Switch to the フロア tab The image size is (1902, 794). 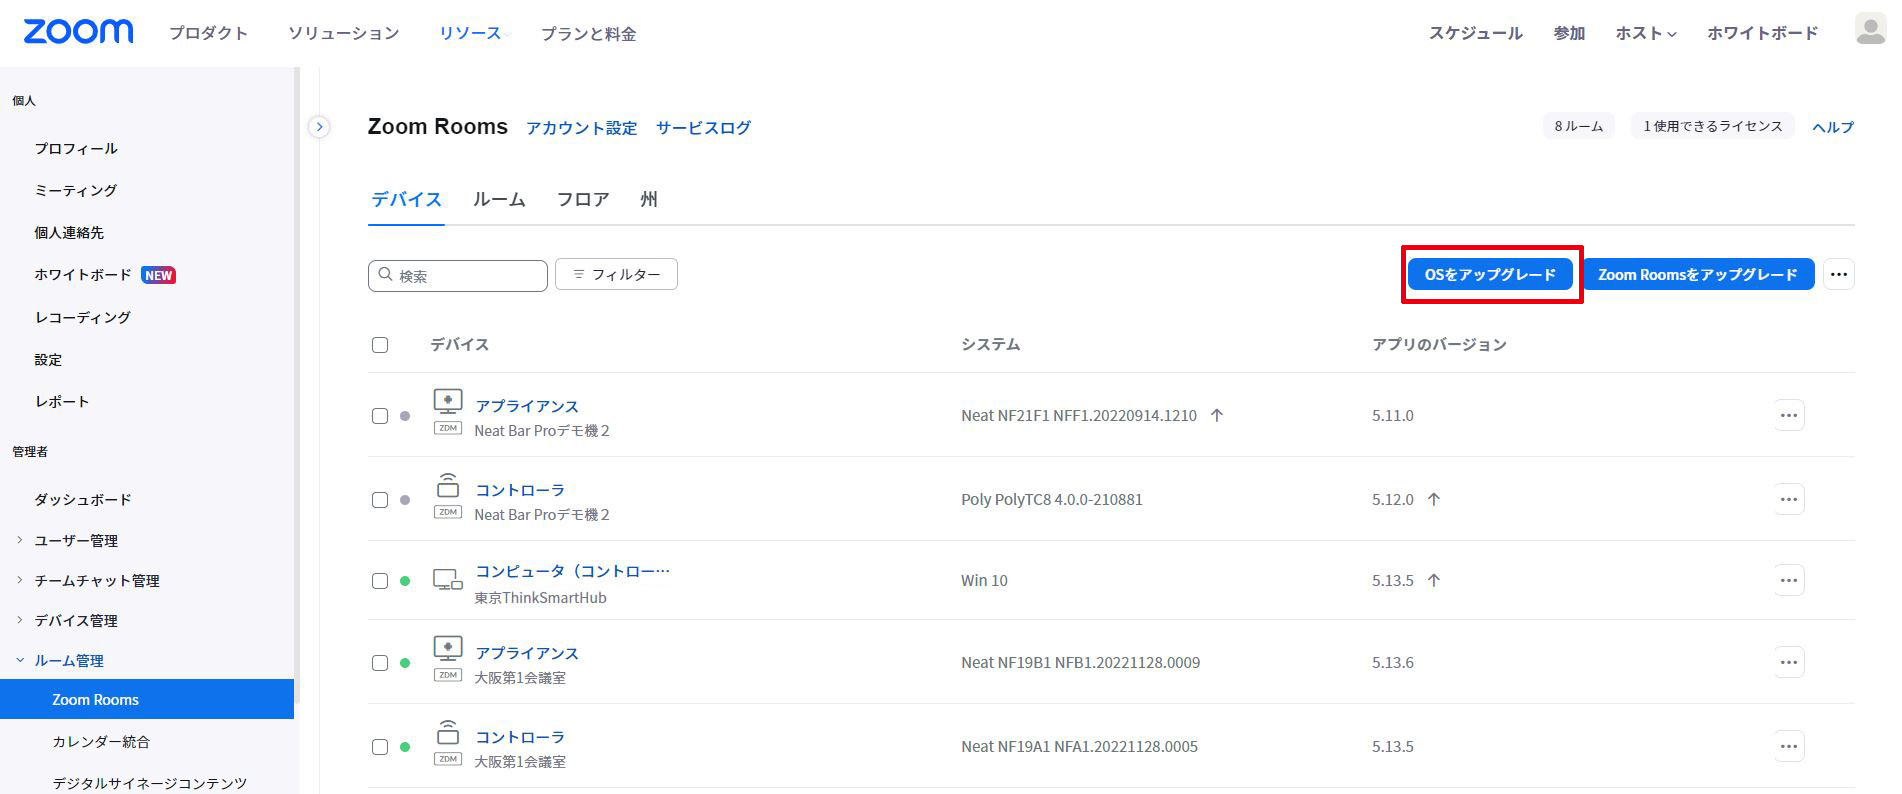583,199
